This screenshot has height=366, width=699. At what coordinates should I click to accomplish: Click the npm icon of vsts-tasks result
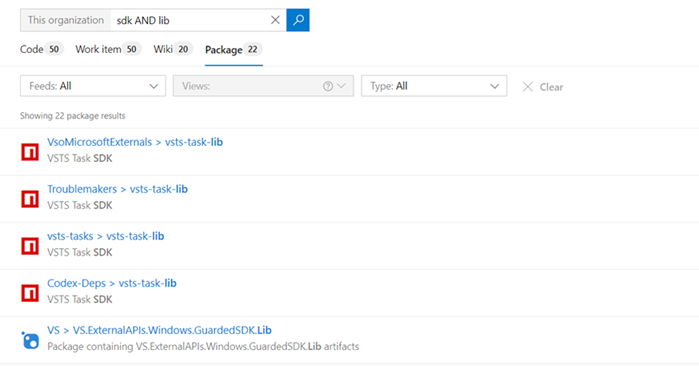click(x=30, y=246)
